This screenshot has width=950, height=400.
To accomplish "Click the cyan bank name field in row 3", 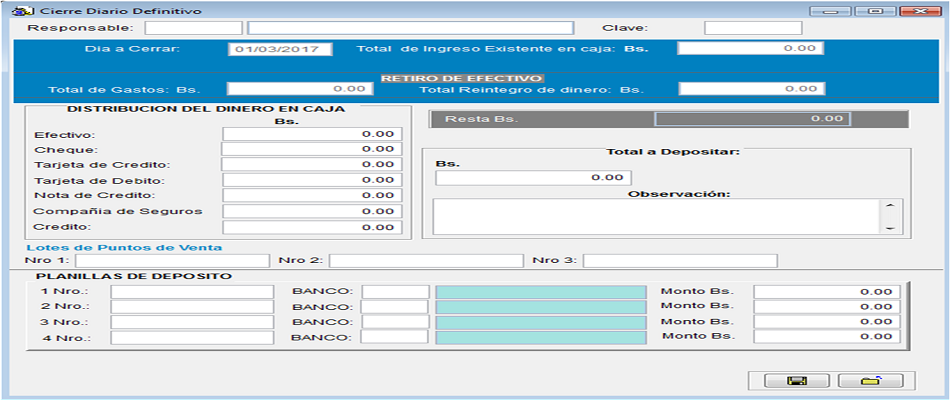I will point(540,322).
